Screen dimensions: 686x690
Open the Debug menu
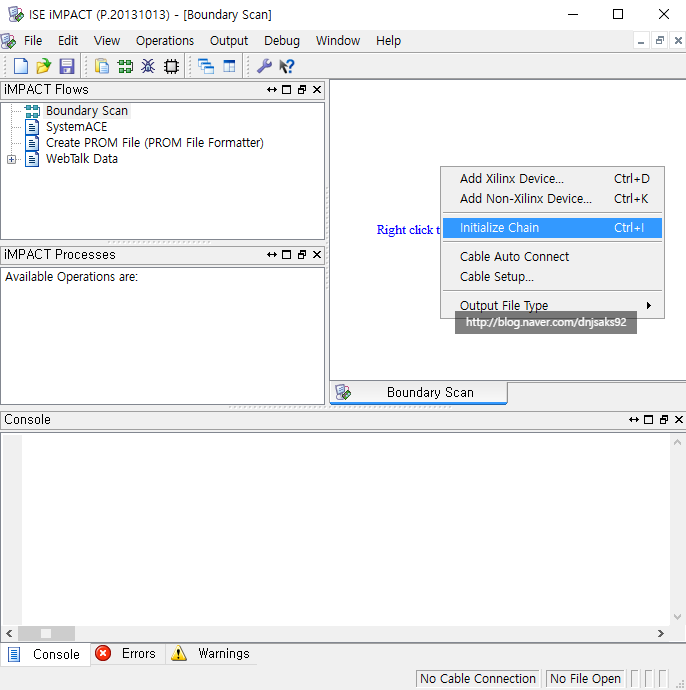click(282, 41)
